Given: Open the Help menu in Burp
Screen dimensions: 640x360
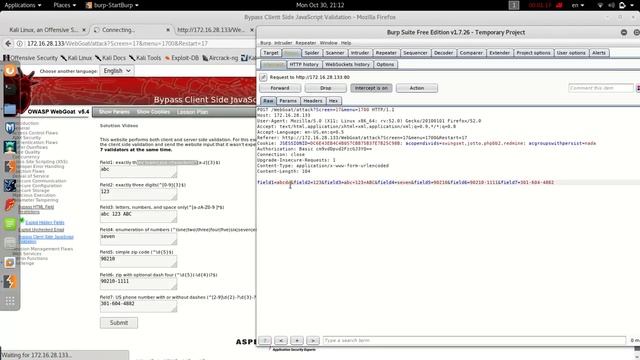Looking at the screenshot, I should click(346, 43).
